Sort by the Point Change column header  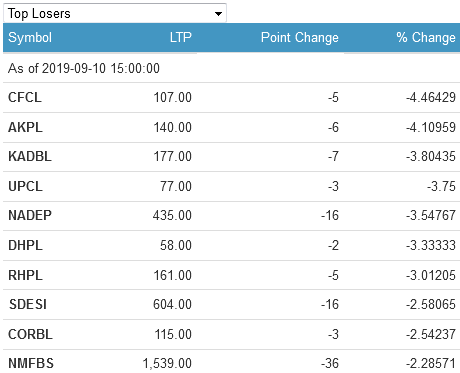tap(300, 37)
